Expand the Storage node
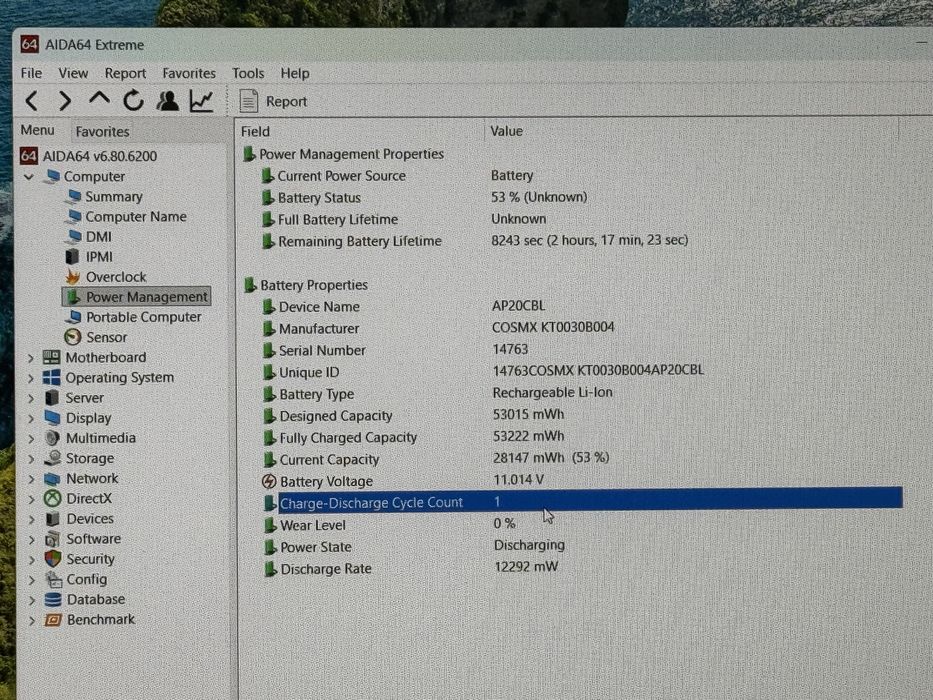Viewport: 933px width, 700px height. pos(30,459)
